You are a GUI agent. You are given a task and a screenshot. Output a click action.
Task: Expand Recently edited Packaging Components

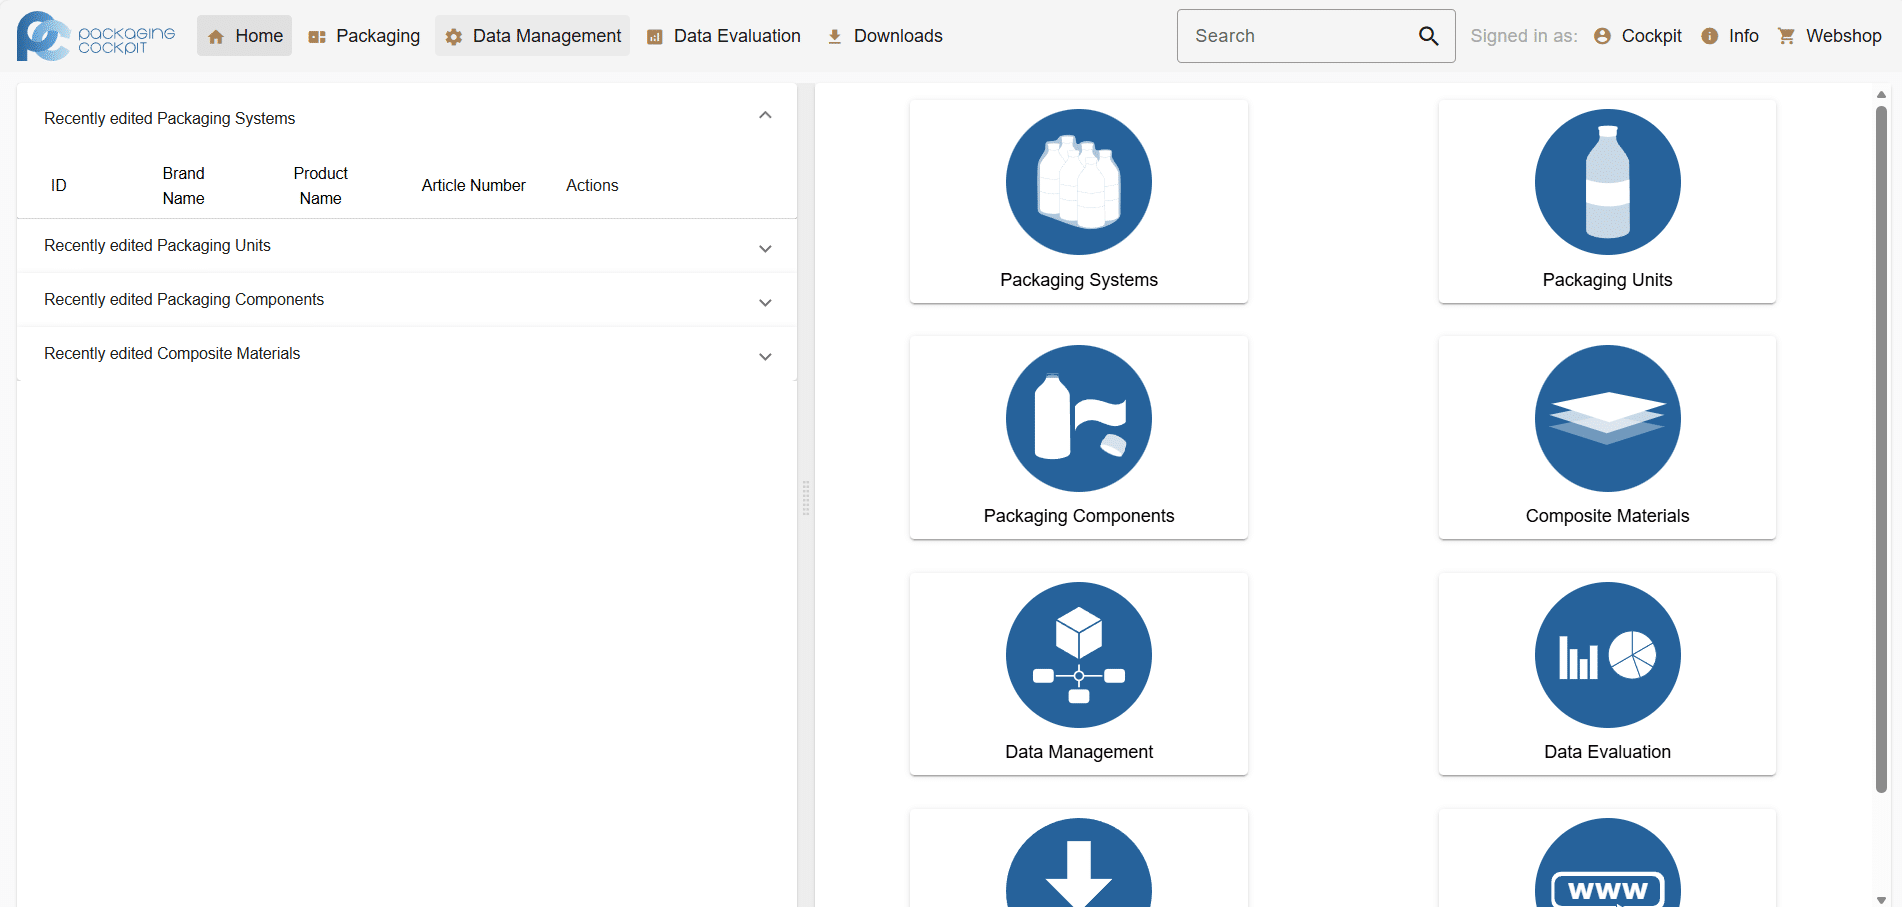pos(765,302)
